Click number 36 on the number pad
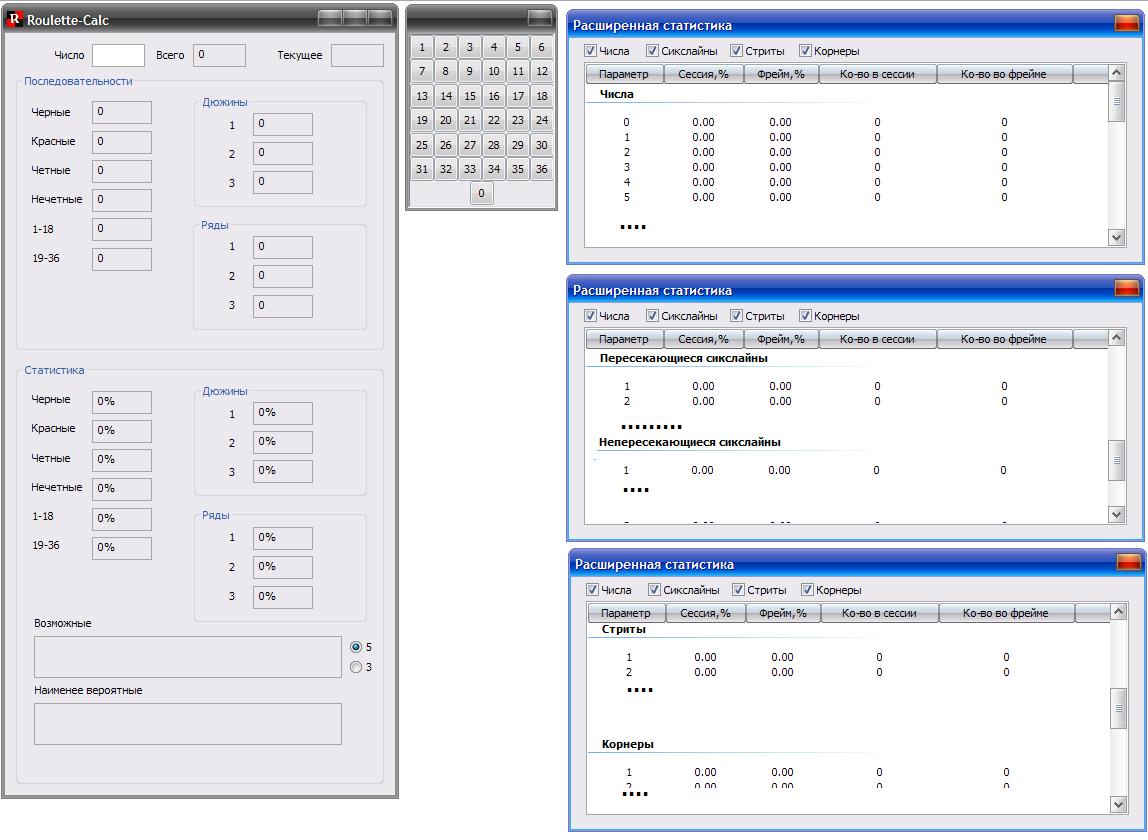1148x840 pixels. 542,169
